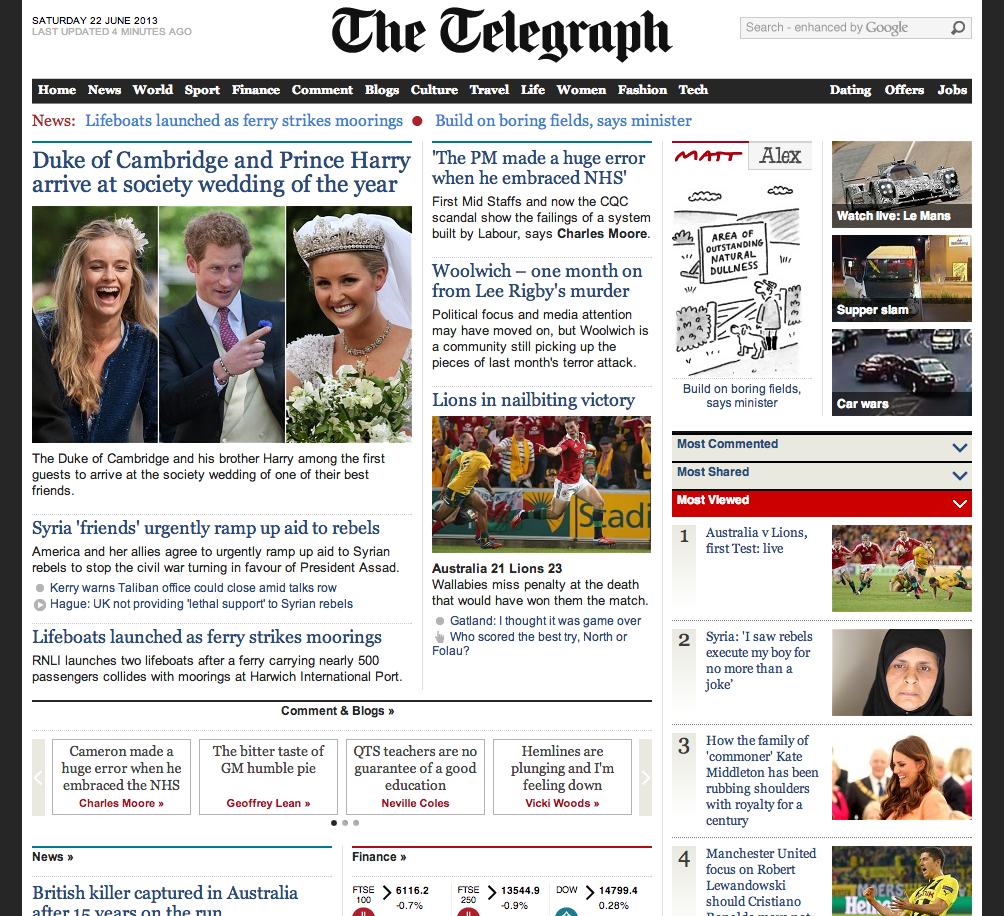The image size is (1004, 916).
Task: Open 'Syria: I saw rebels execute my boy'
Action: click(x=759, y=661)
